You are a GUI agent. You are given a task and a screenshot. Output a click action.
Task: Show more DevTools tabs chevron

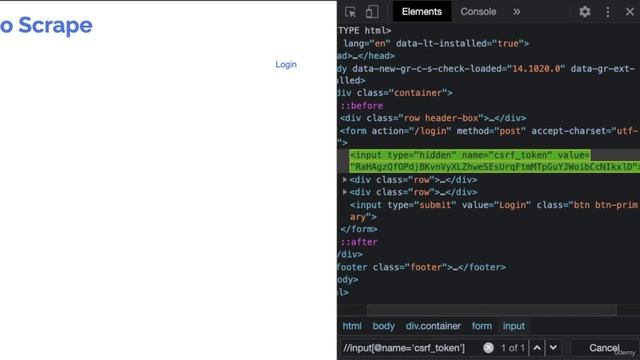[x=516, y=12]
